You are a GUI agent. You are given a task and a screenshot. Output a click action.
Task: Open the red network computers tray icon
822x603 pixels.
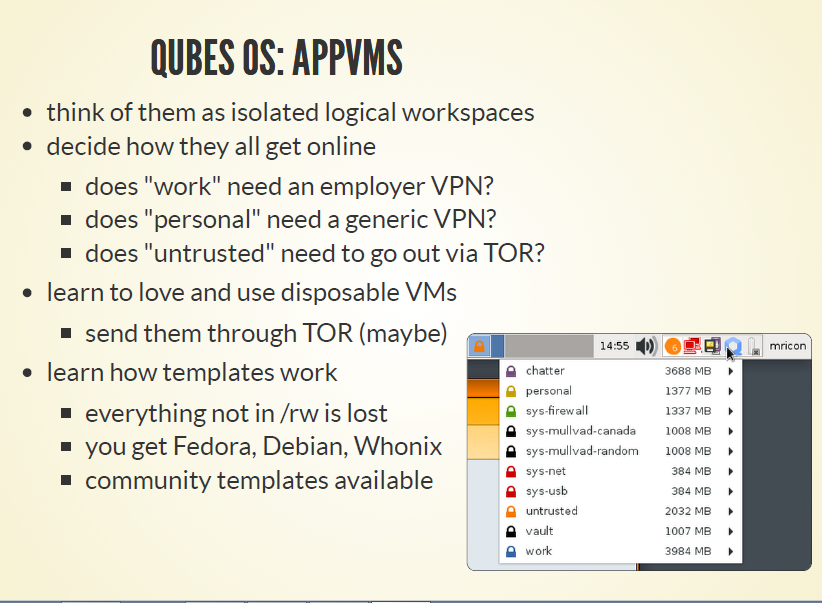coord(693,346)
